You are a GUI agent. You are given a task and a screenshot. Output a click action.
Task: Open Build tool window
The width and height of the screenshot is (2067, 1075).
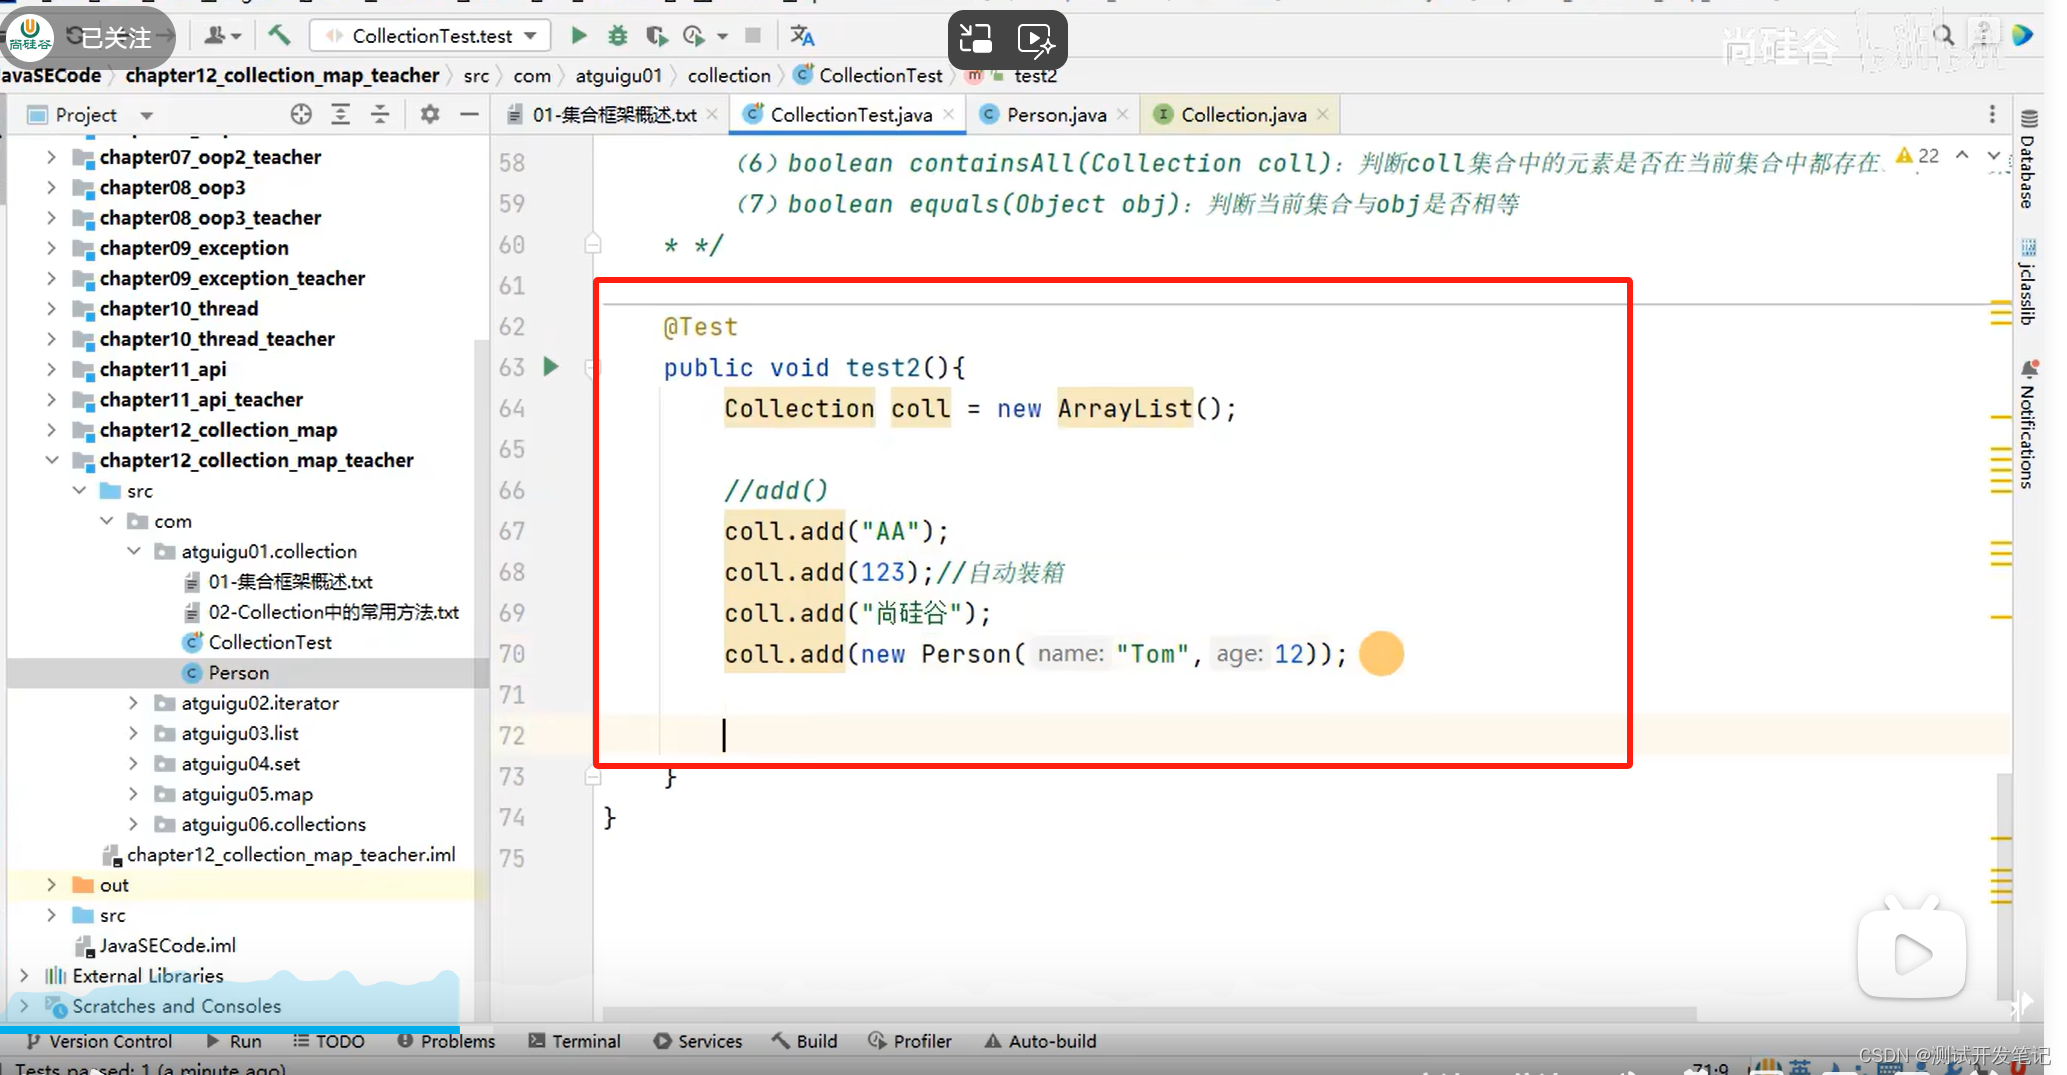[805, 1041]
